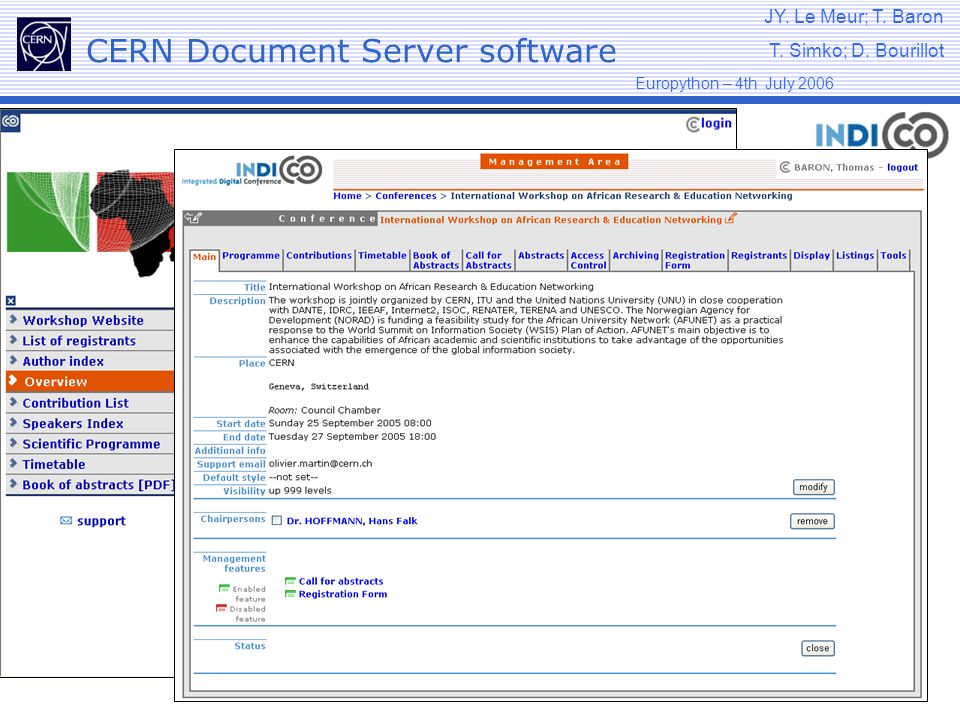Select Overview in the sidebar menu
Viewport: 960px width, 720px height.
click(x=91, y=381)
